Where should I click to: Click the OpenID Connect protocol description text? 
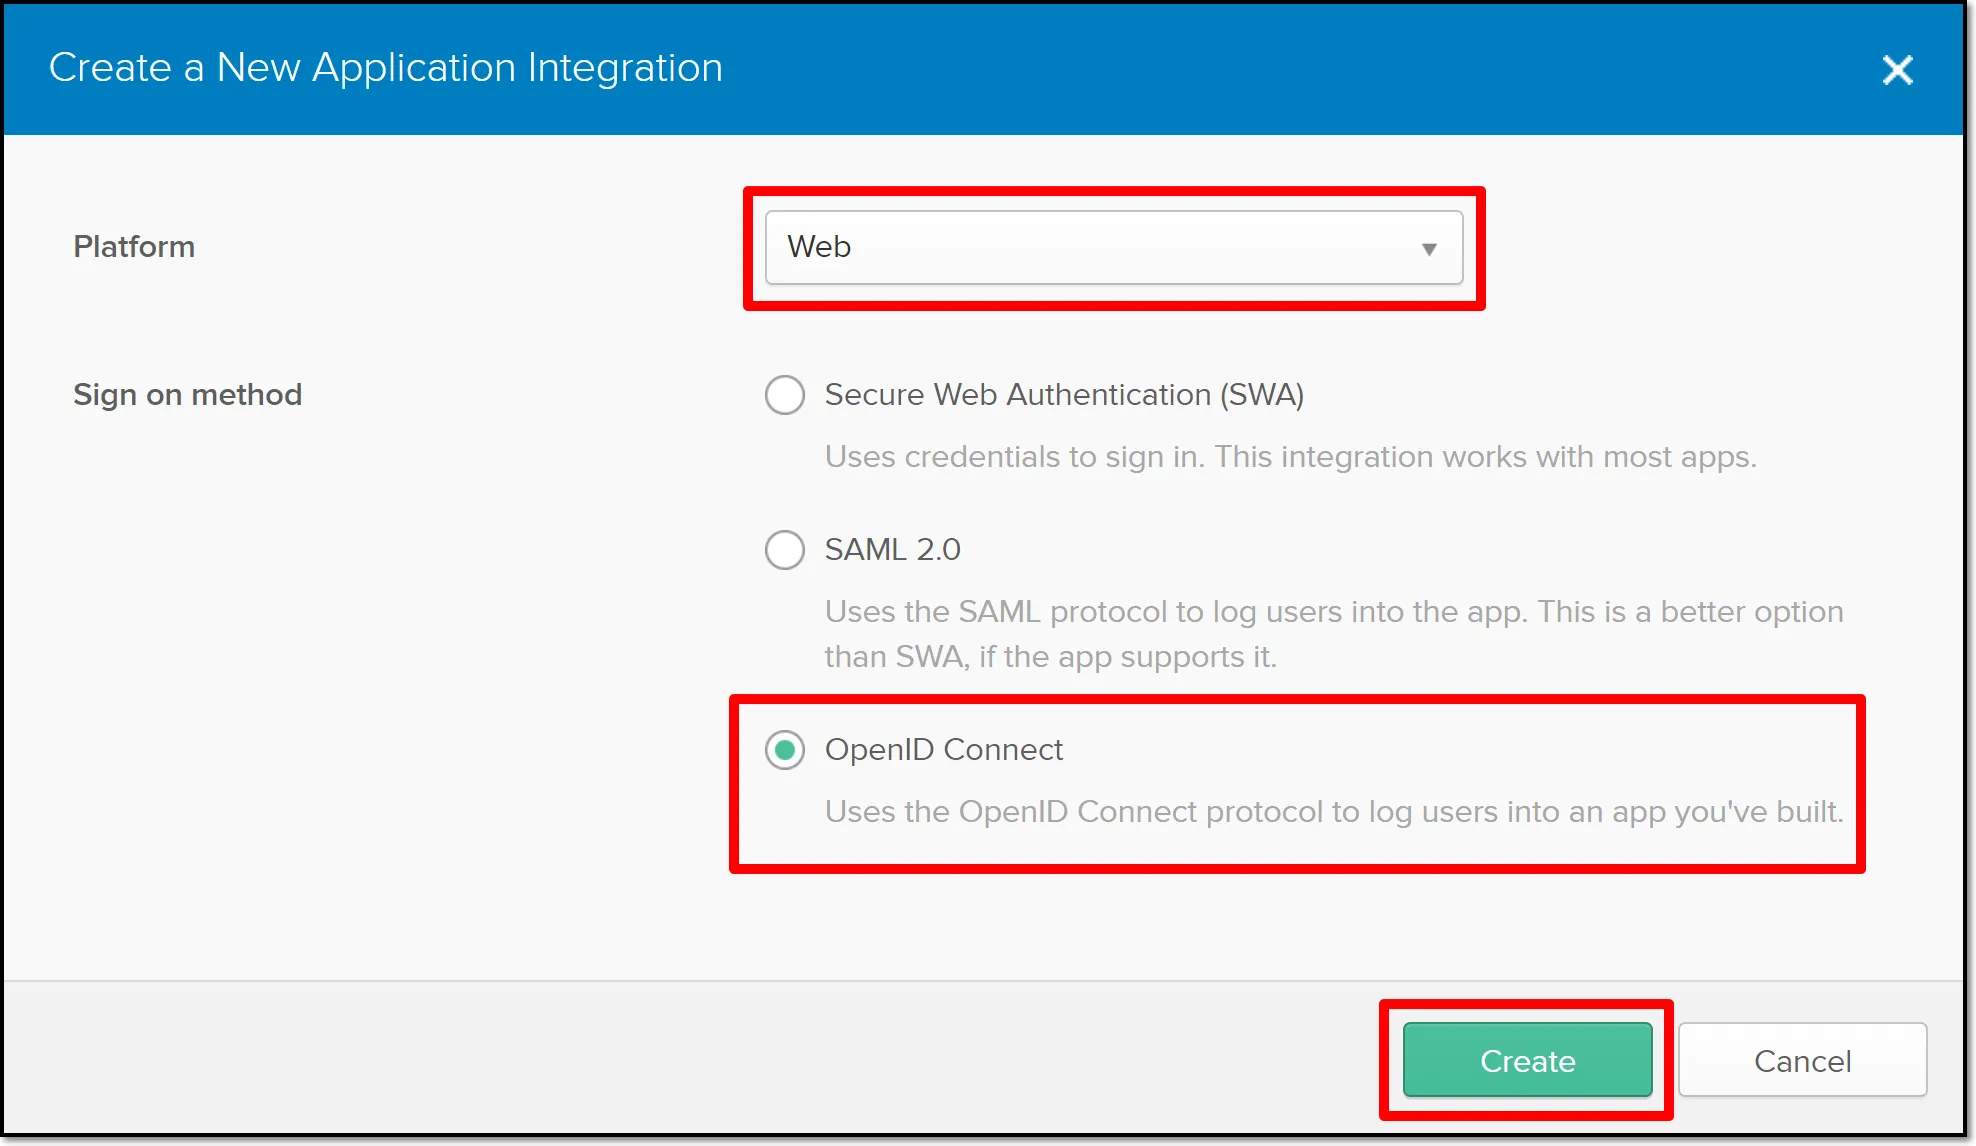click(1334, 812)
